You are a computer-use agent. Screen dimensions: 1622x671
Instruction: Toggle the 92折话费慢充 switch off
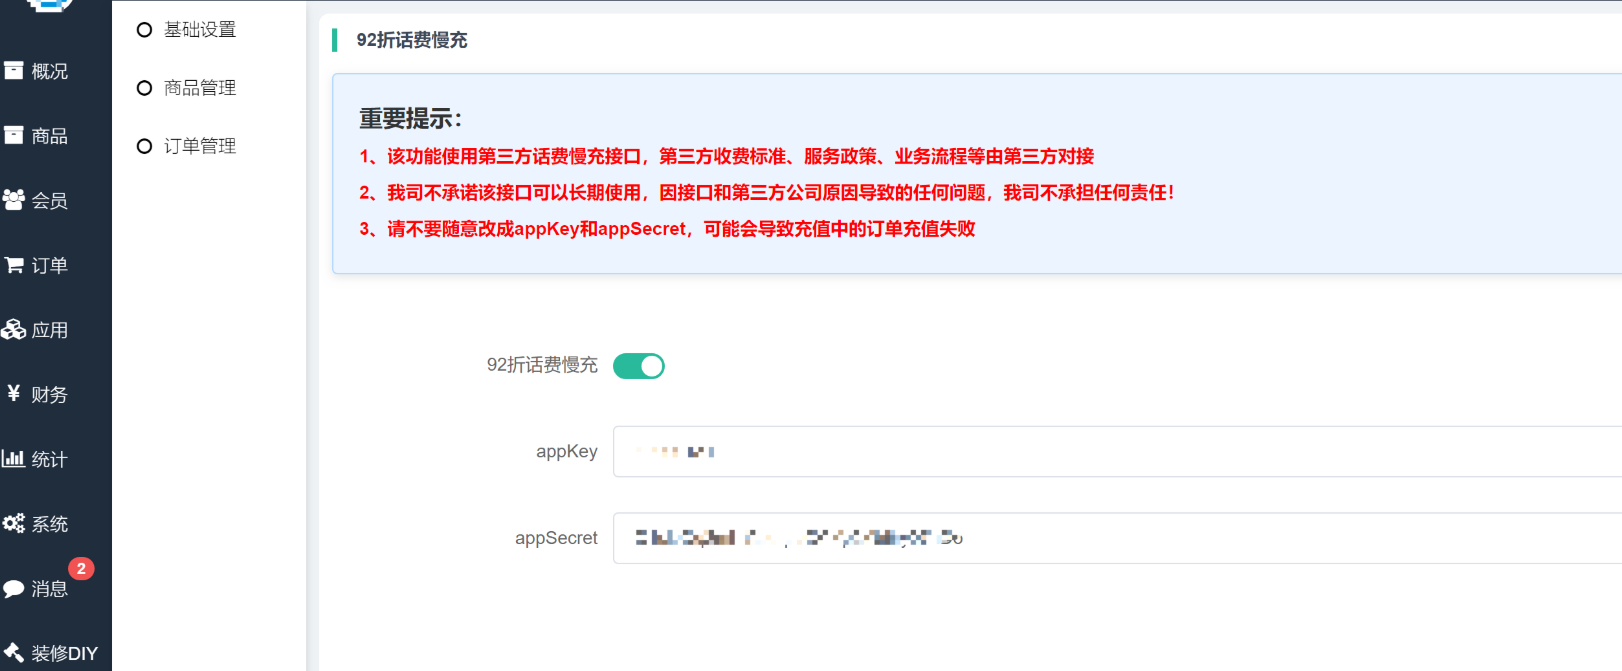[639, 366]
